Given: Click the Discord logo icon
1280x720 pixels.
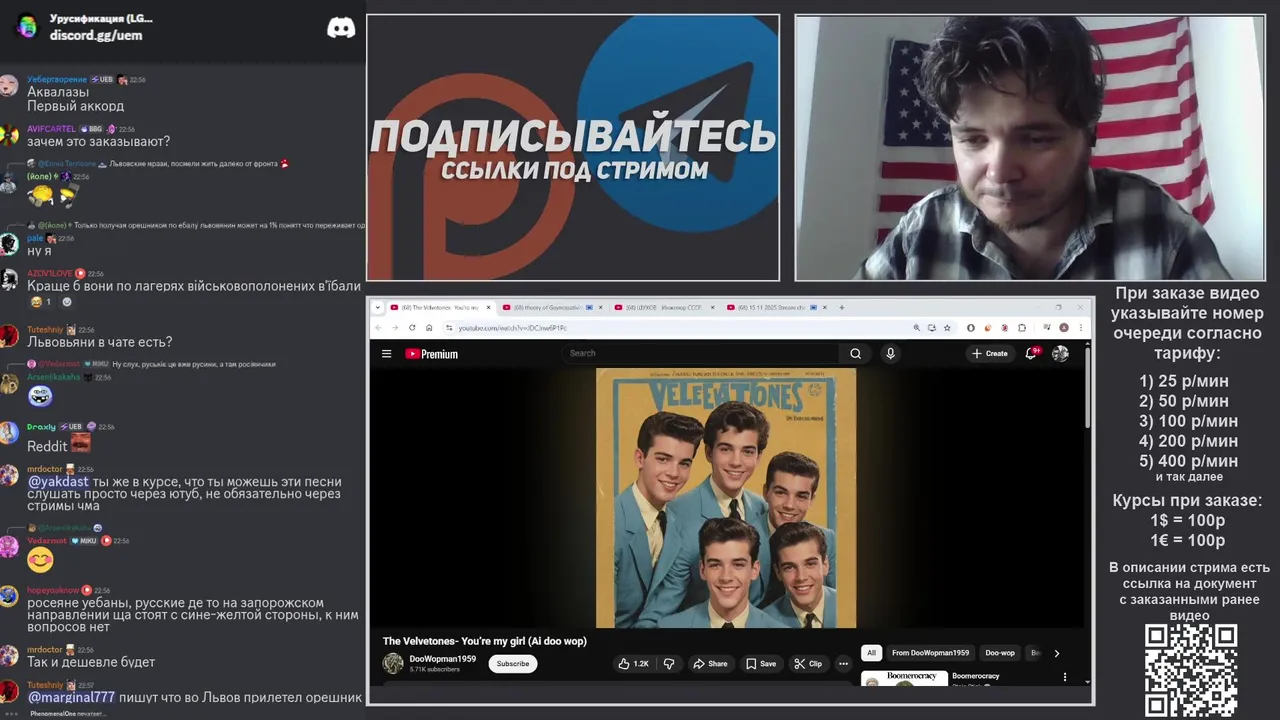Looking at the screenshot, I should (x=341, y=28).
